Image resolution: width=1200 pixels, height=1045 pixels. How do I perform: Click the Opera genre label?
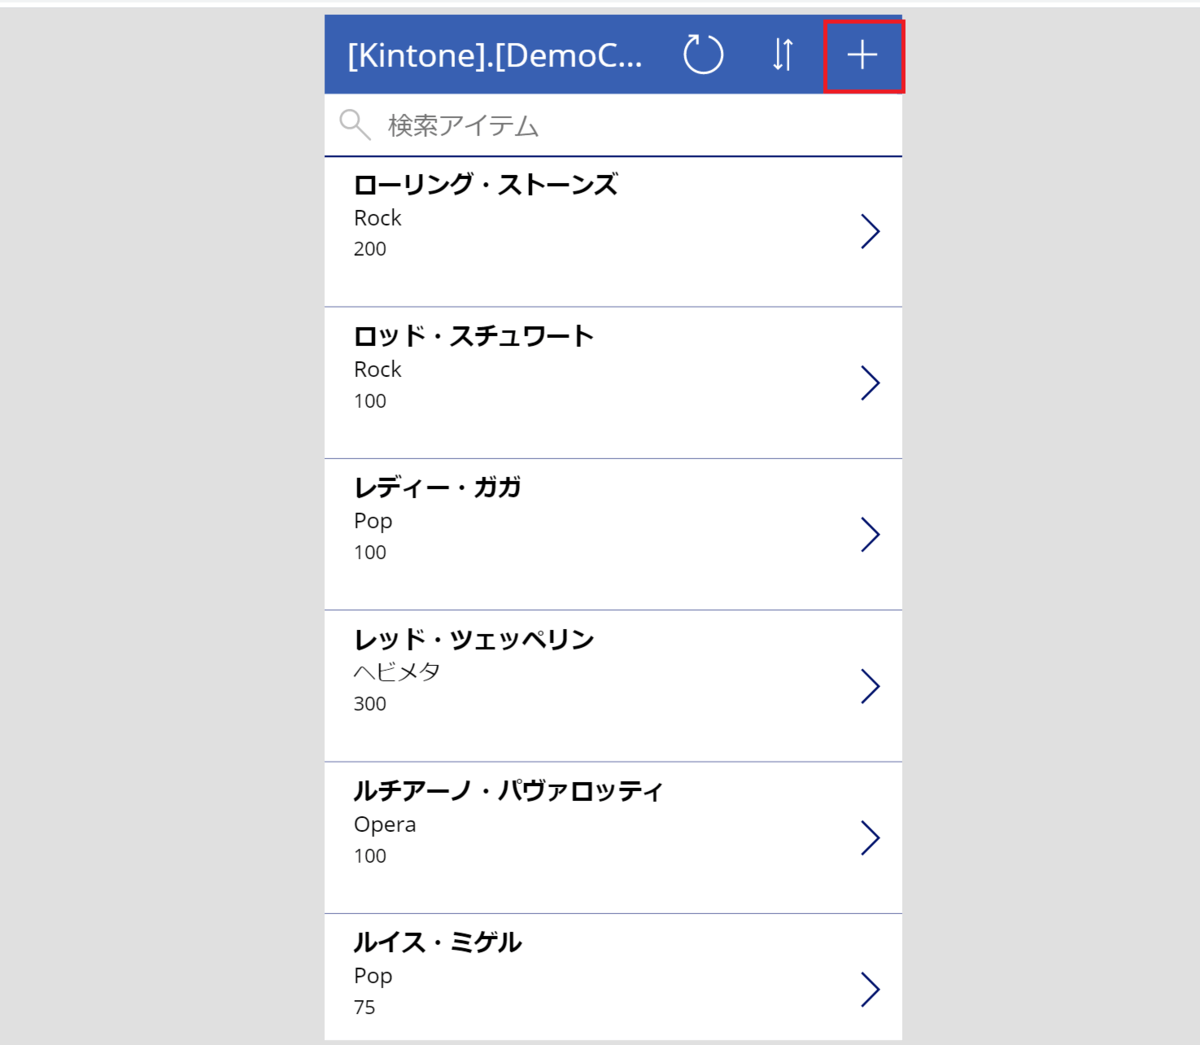tap(385, 825)
